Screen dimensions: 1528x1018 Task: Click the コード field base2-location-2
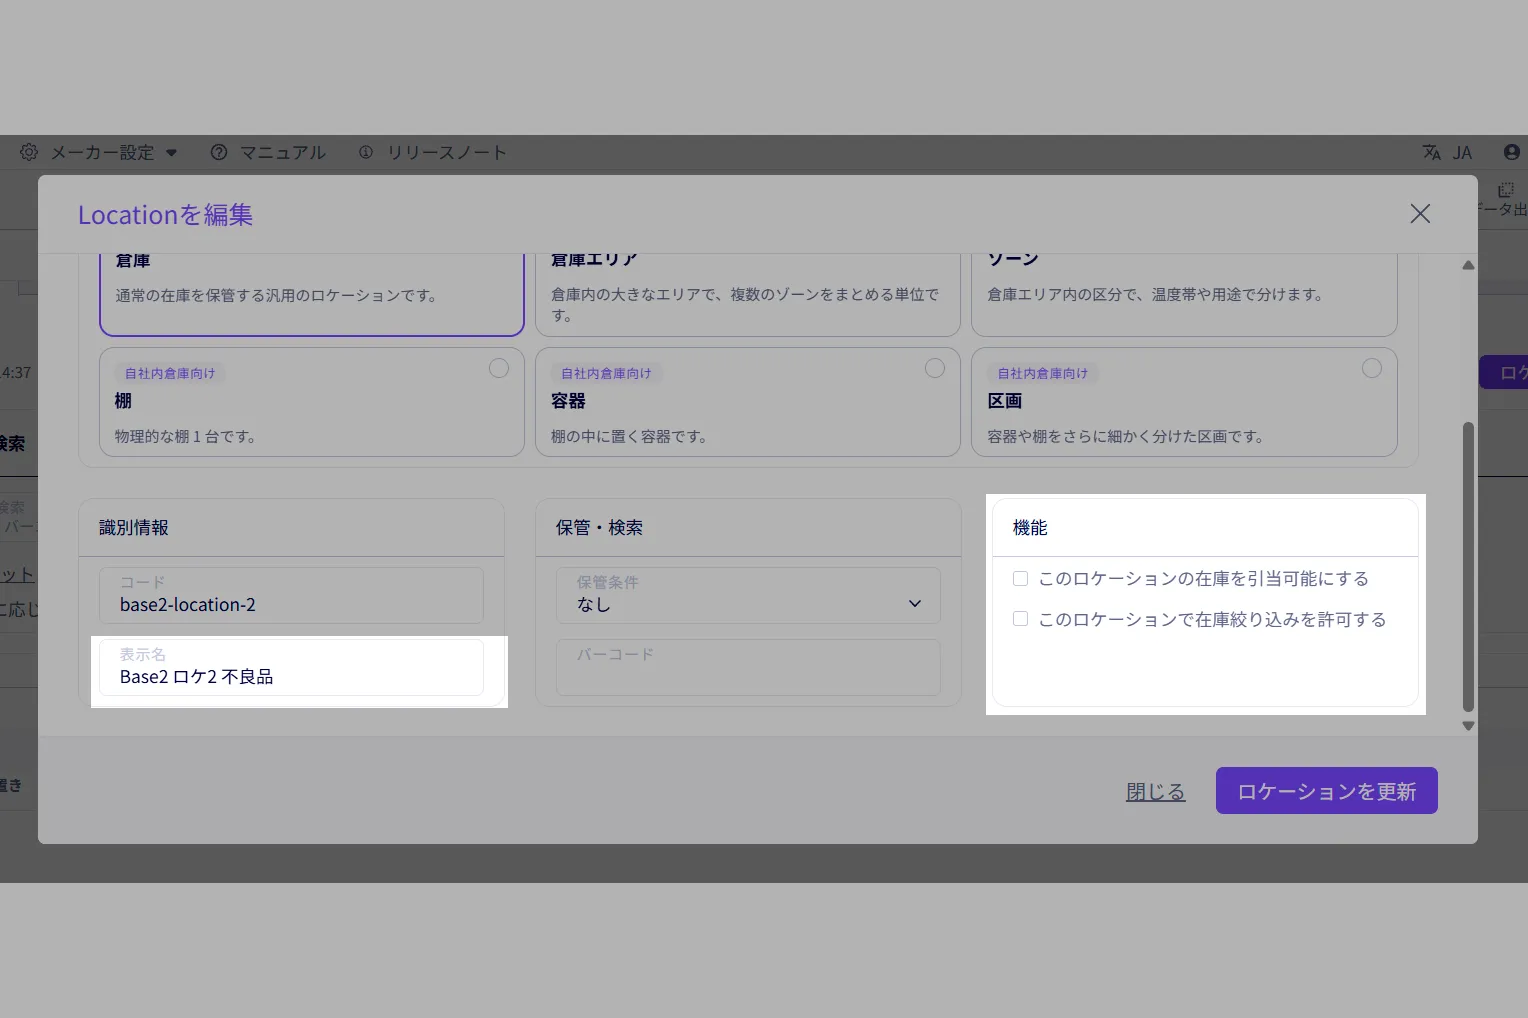(291, 595)
